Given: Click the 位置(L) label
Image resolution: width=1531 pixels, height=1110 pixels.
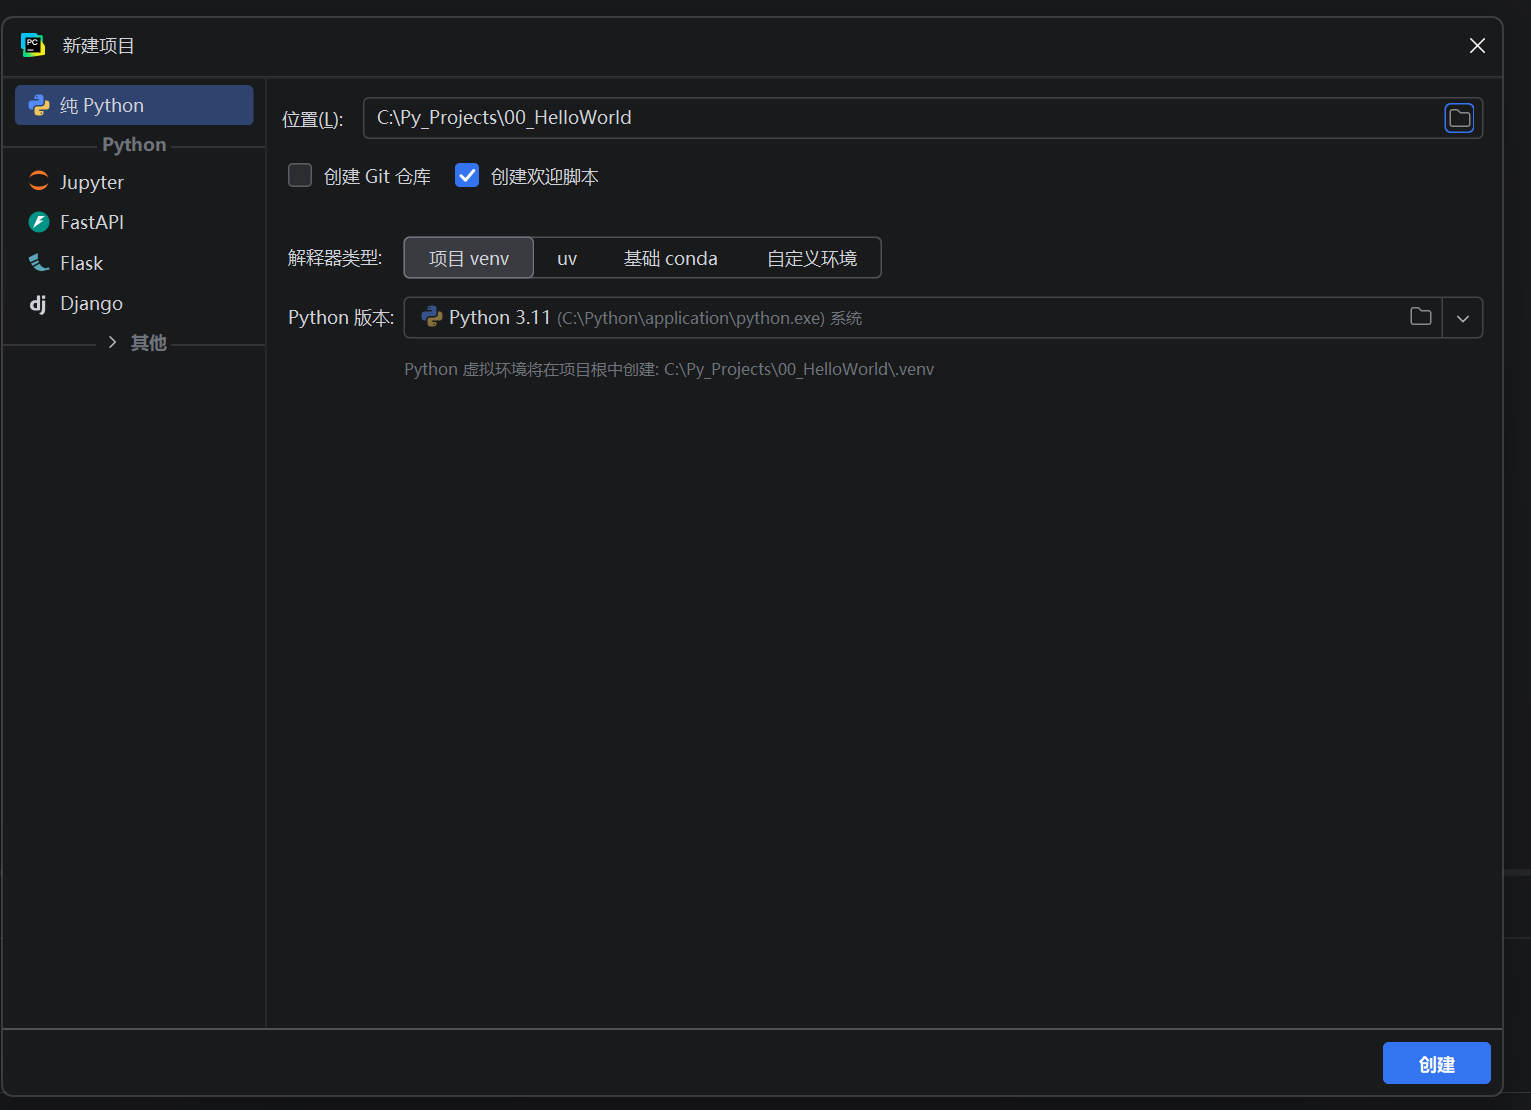Looking at the screenshot, I should (313, 119).
